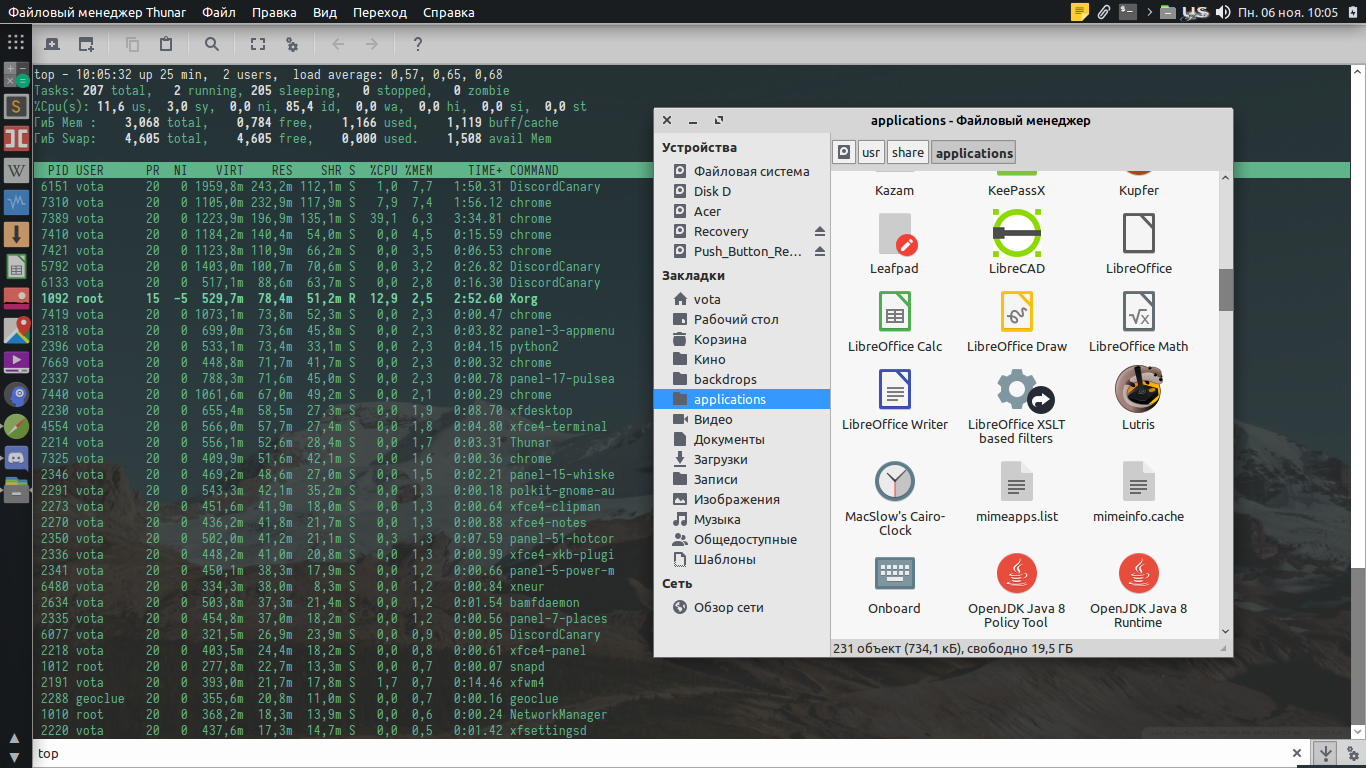Open the applications grid launcher

[15, 42]
